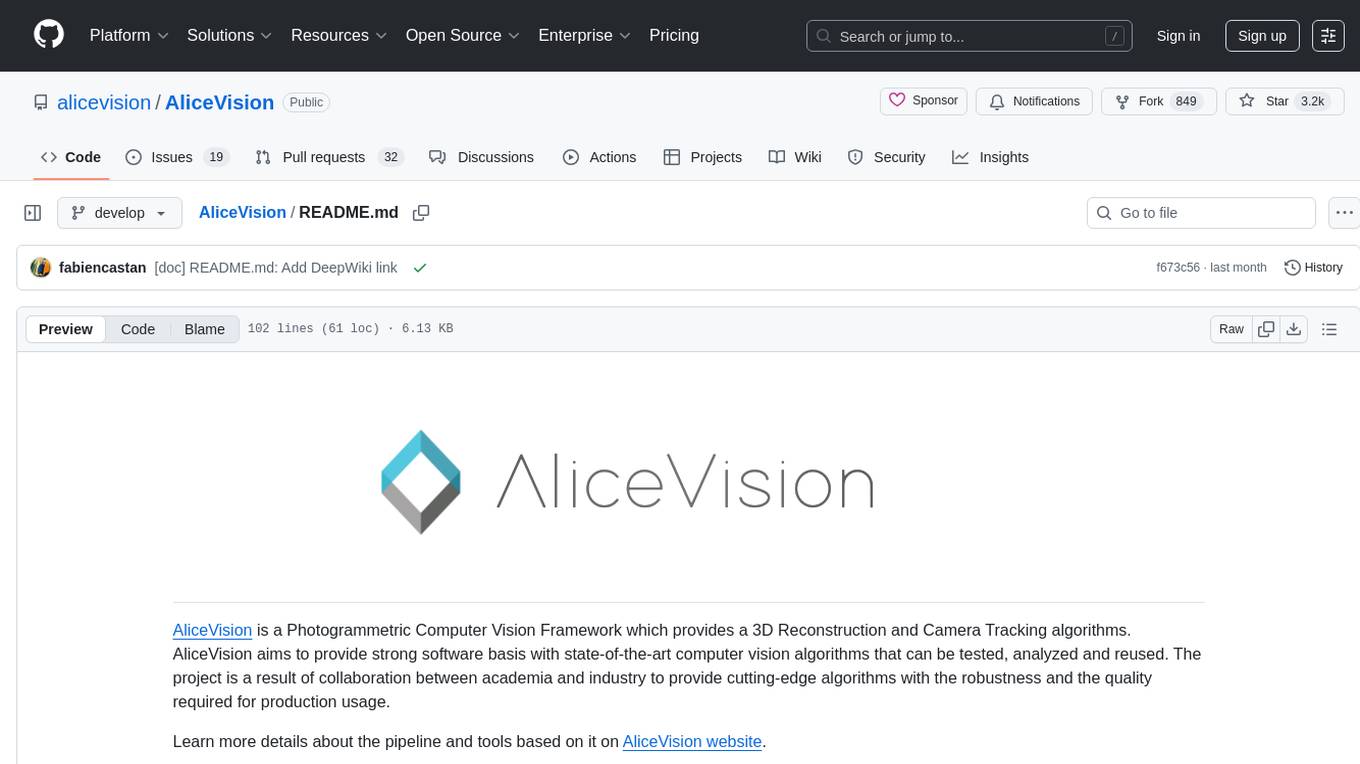Open the Security tab
Viewport: 1360px width, 764px height.
point(886,157)
